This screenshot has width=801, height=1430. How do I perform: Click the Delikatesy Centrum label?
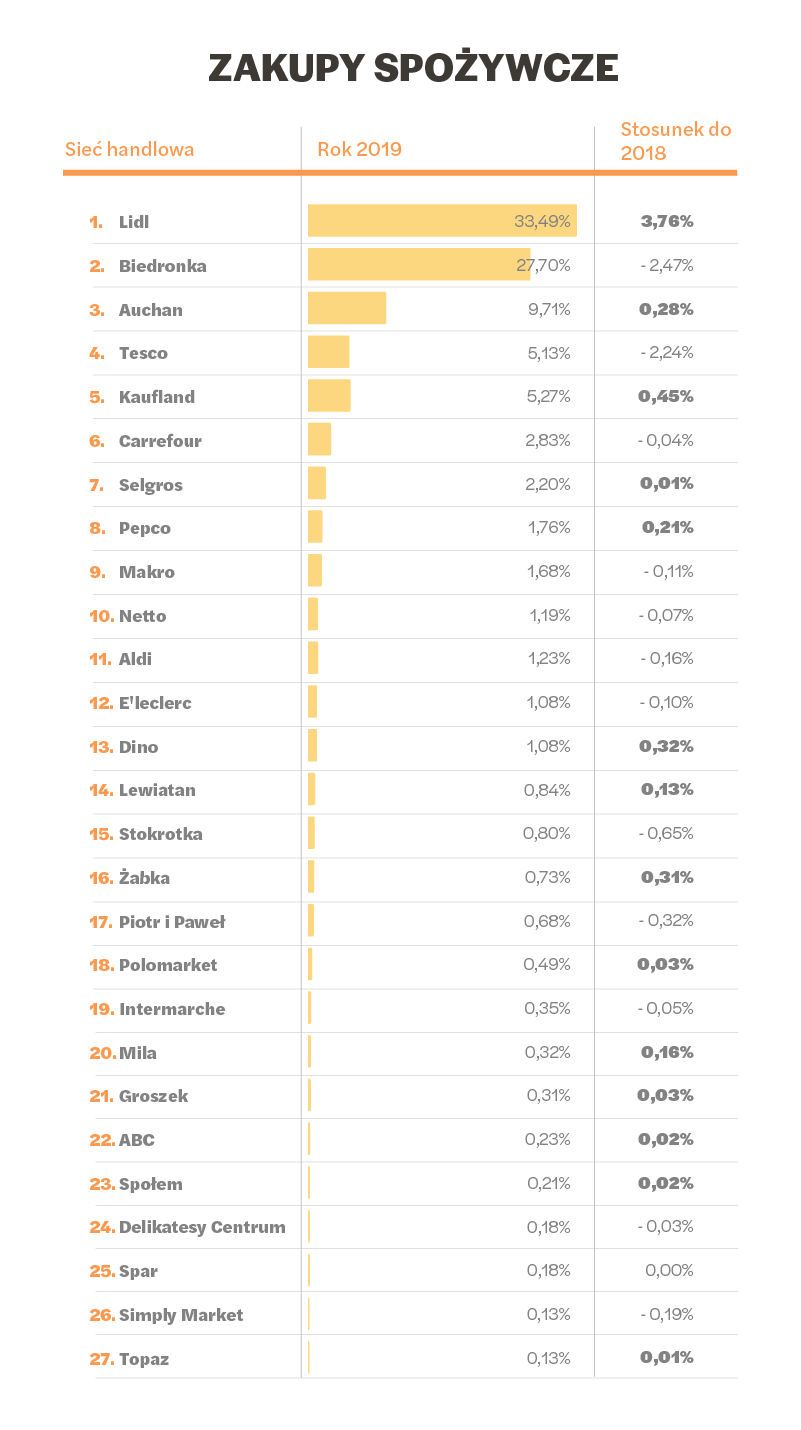coord(202,1227)
